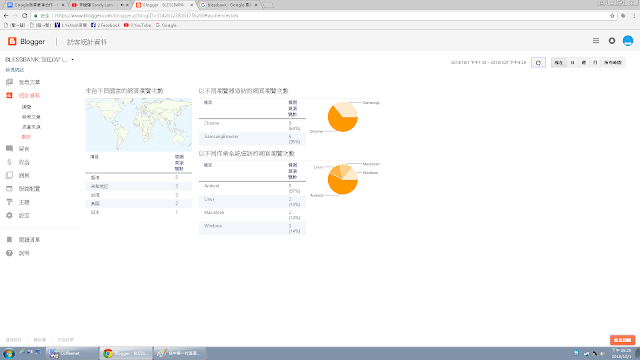Switch to the first Google browser tab

pos(36,5)
